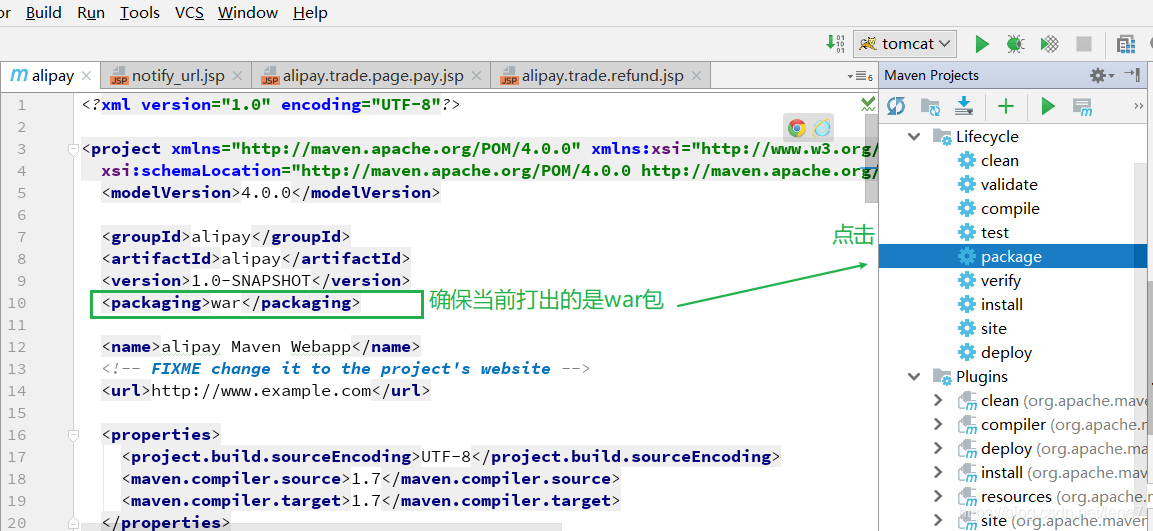
Task: Select the verify lifecycle phase
Action: click(x=1001, y=280)
